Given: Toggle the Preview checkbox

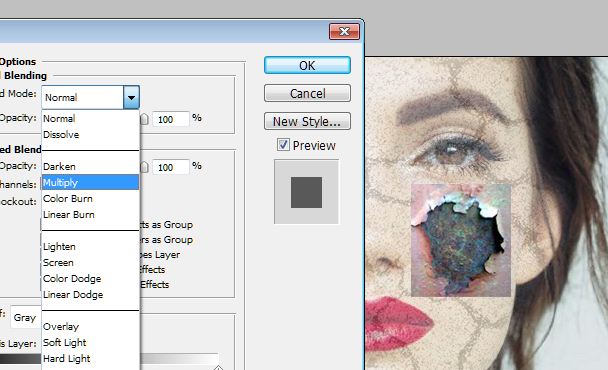Looking at the screenshot, I should [x=283, y=145].
